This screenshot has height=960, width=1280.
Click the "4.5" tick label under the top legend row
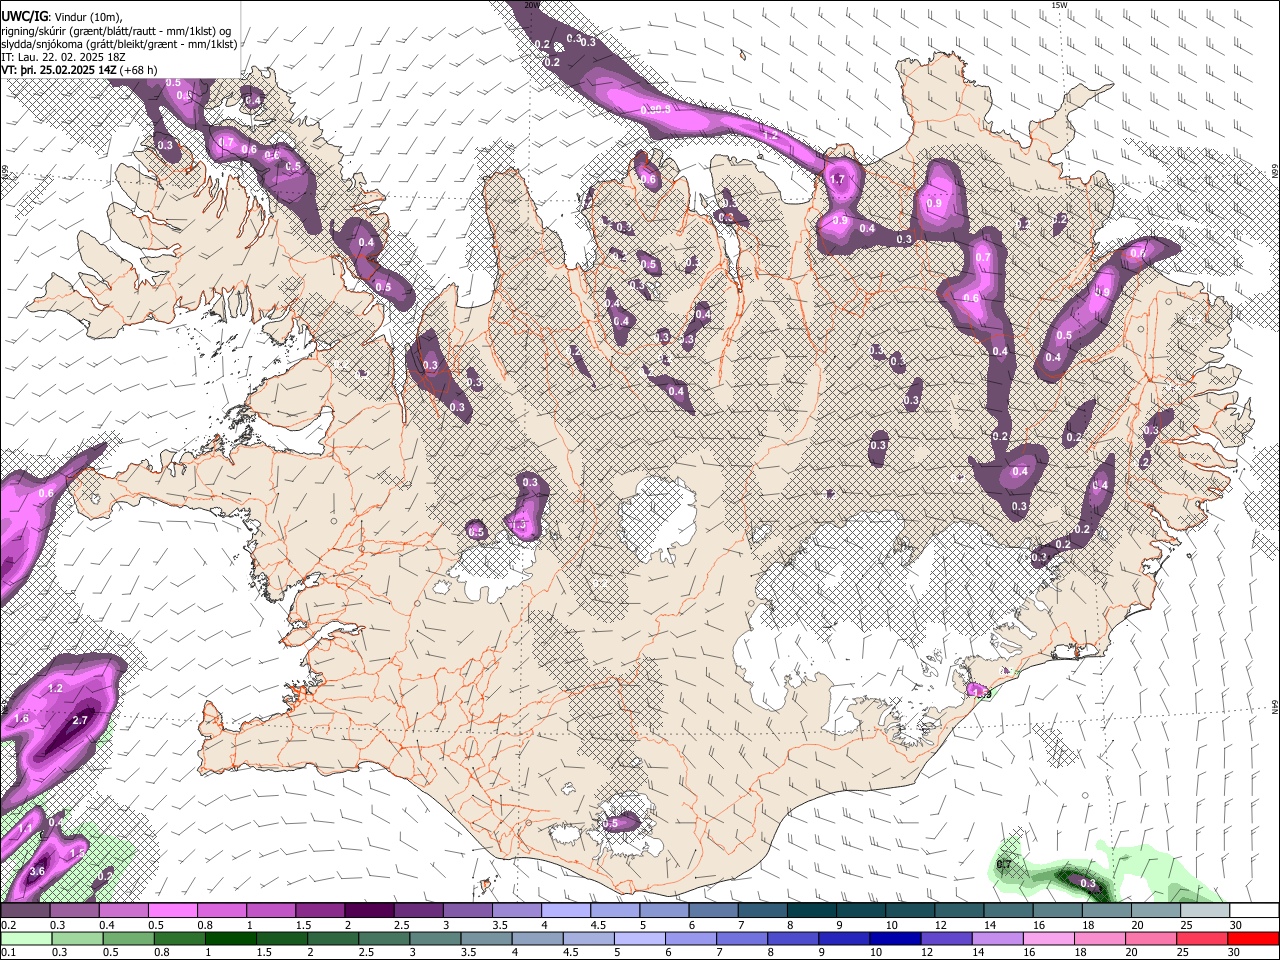tap(598, 925)
